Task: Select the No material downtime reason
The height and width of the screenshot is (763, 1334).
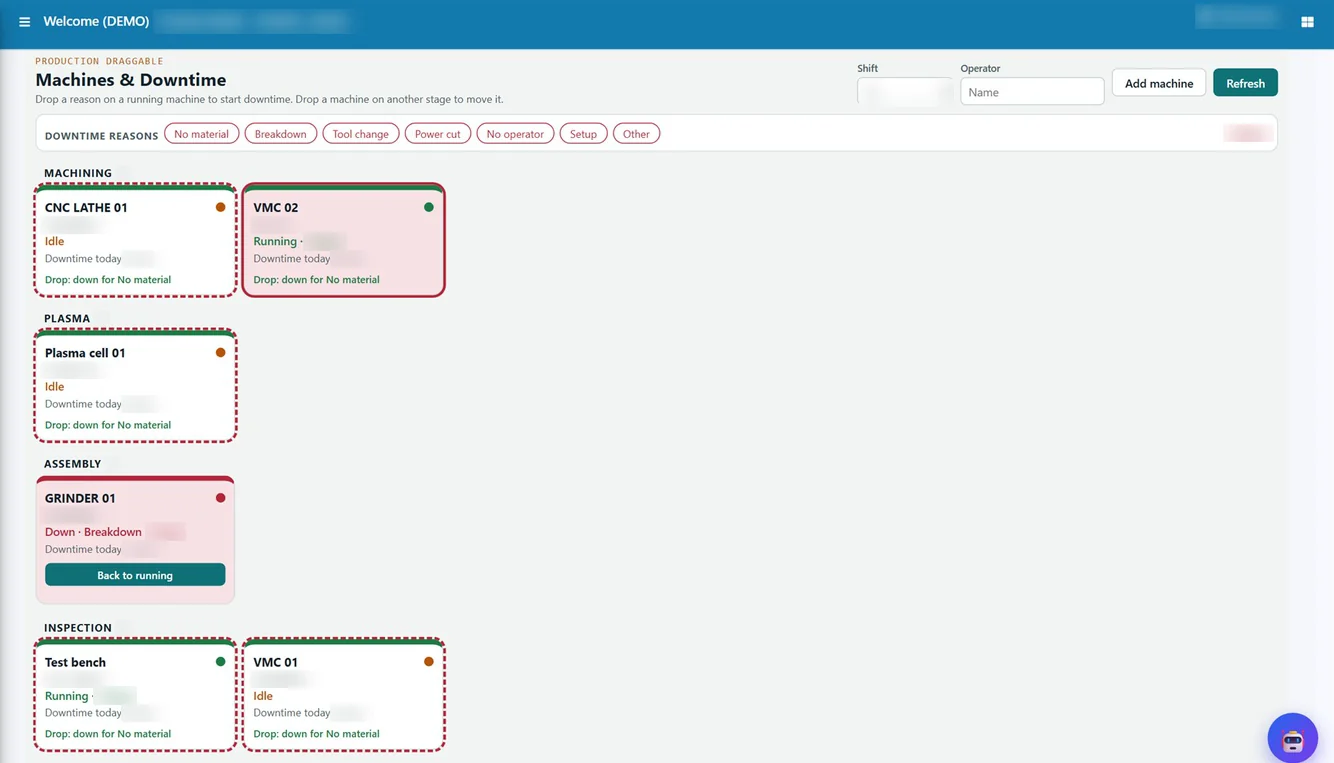Action: click(x=201, y=134)
